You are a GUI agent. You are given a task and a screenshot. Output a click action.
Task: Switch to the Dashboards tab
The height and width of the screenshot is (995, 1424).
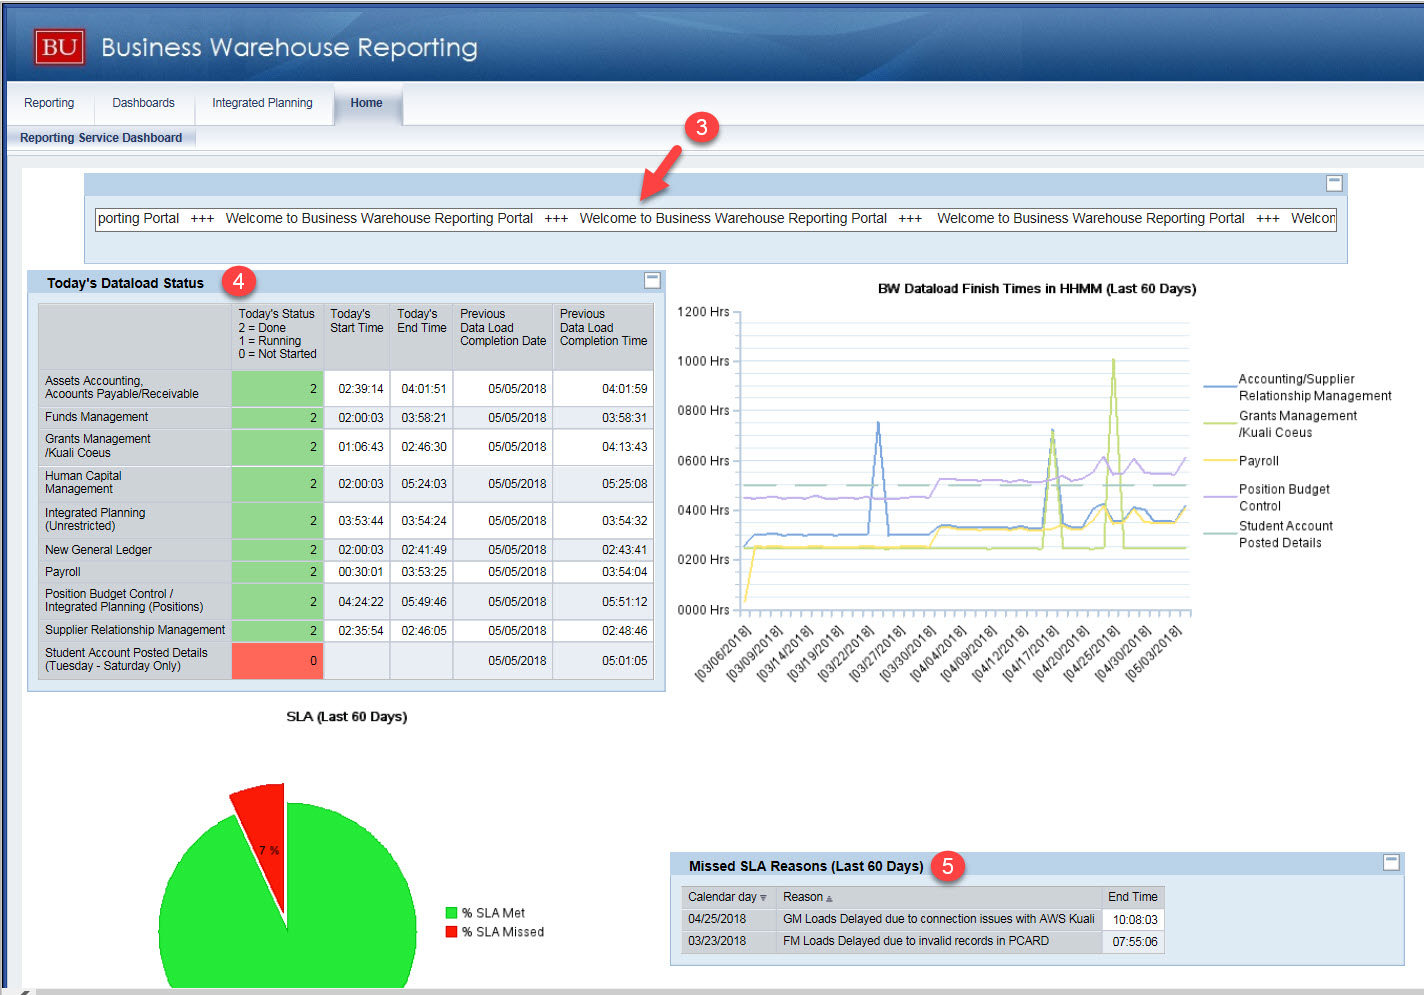point(143,103)
